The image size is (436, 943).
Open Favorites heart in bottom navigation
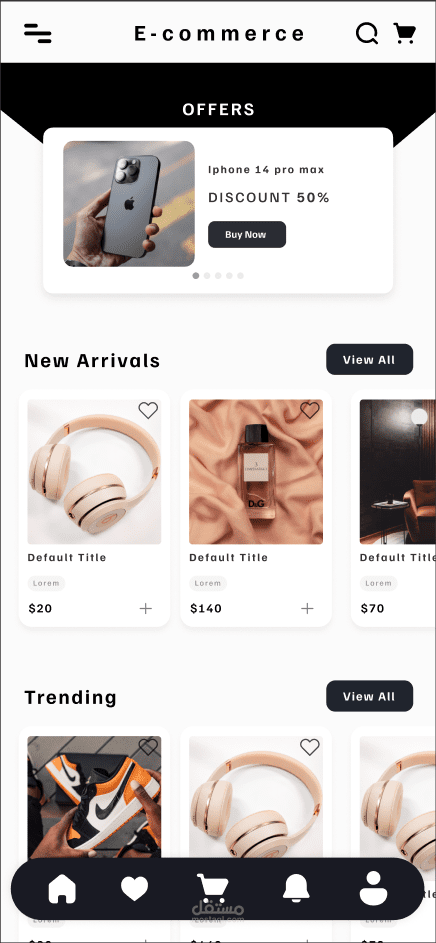[x=134, y=888]
